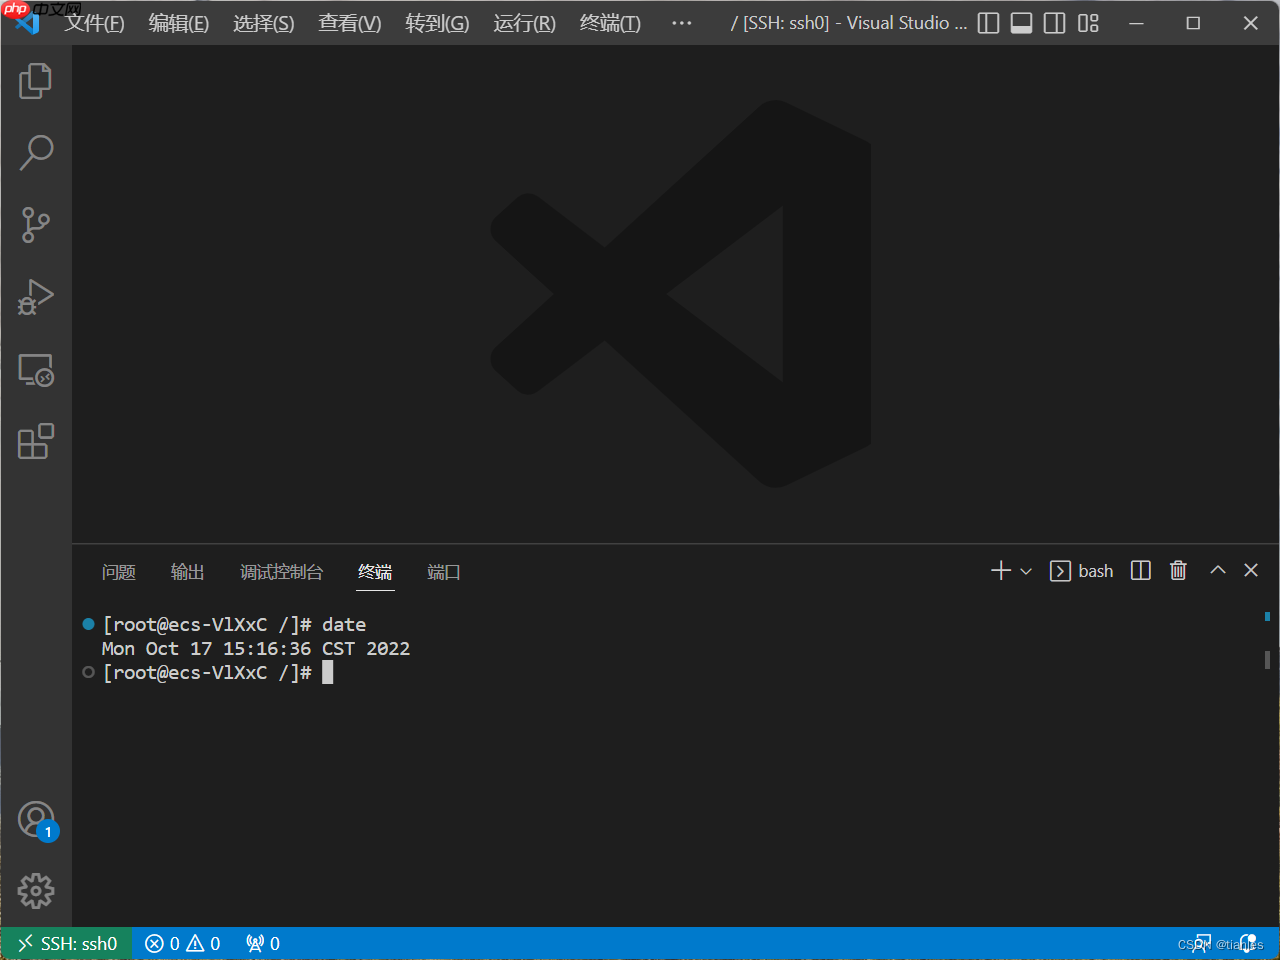1280x960 pixels.
Task: Select the Search icon in activity bar
Action: pos(36,153)
